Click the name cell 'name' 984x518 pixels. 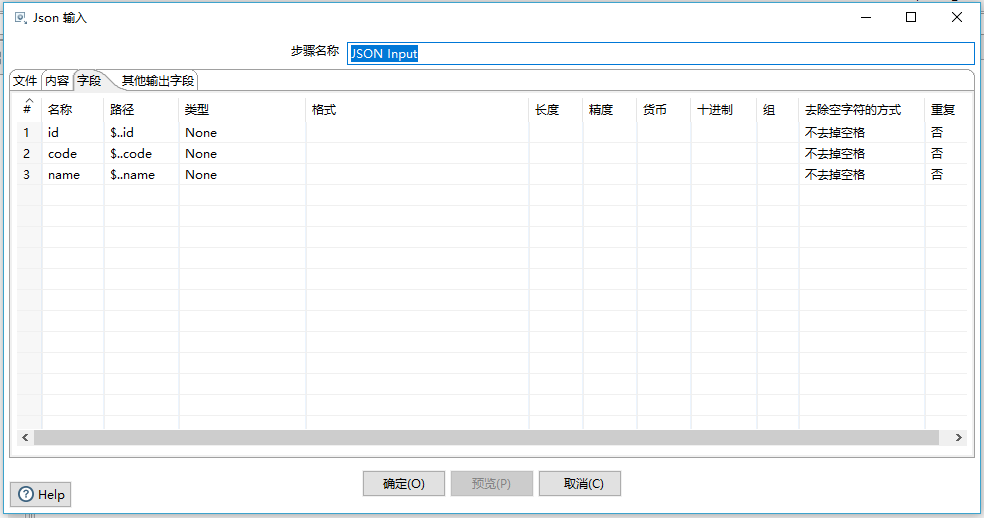73,175
